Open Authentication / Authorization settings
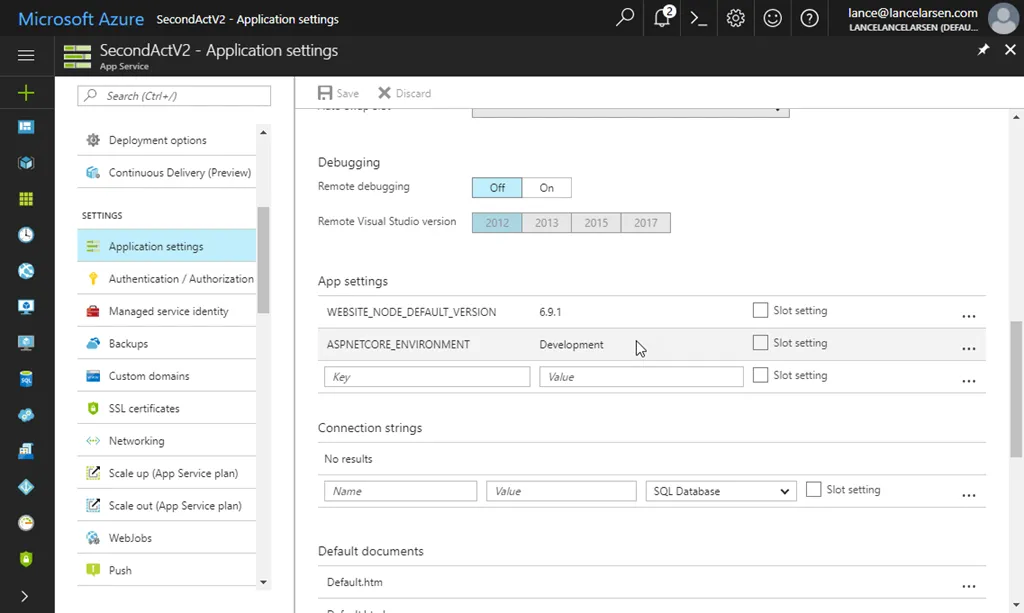Viewport: 1024px width, 613px height. point(180,279)
